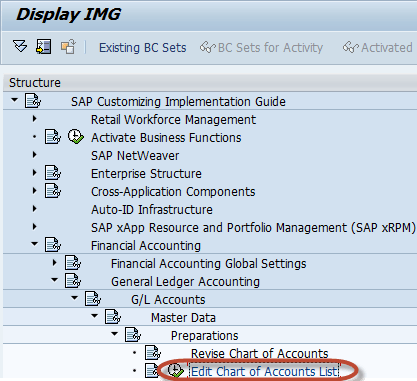Collapse the Financial Accounting node
This screenshot has width=417, height=381.
(x=34, y=244)
